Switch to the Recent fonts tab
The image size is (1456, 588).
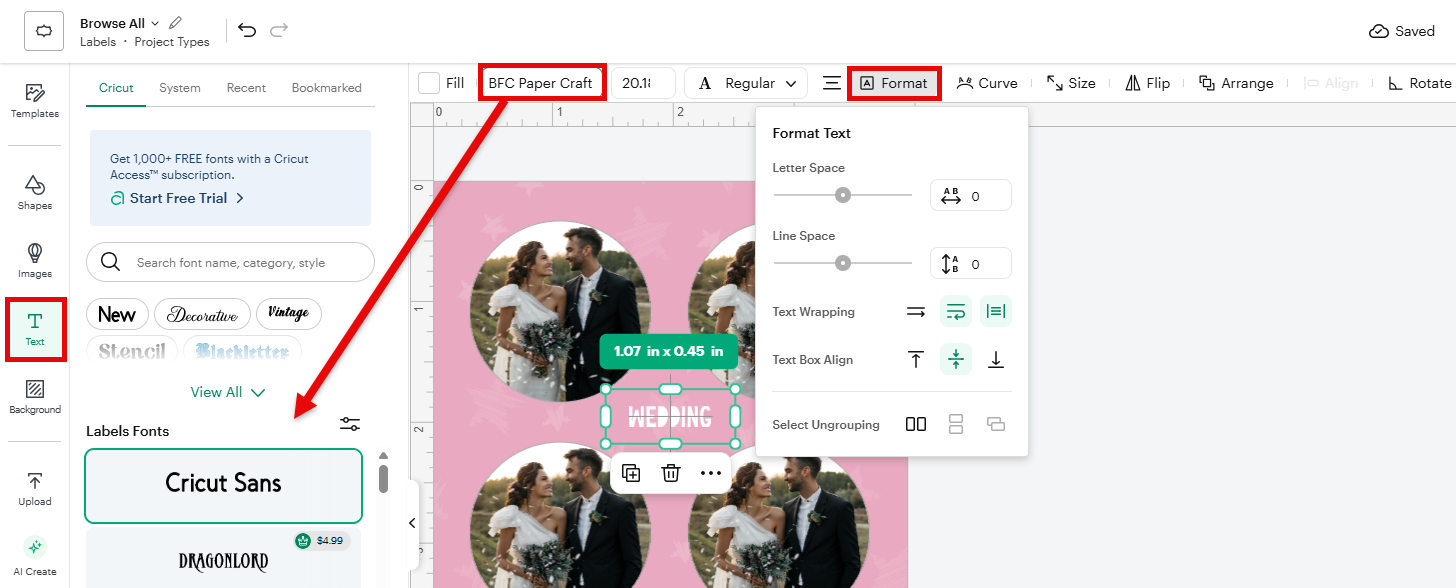(246, 88)
